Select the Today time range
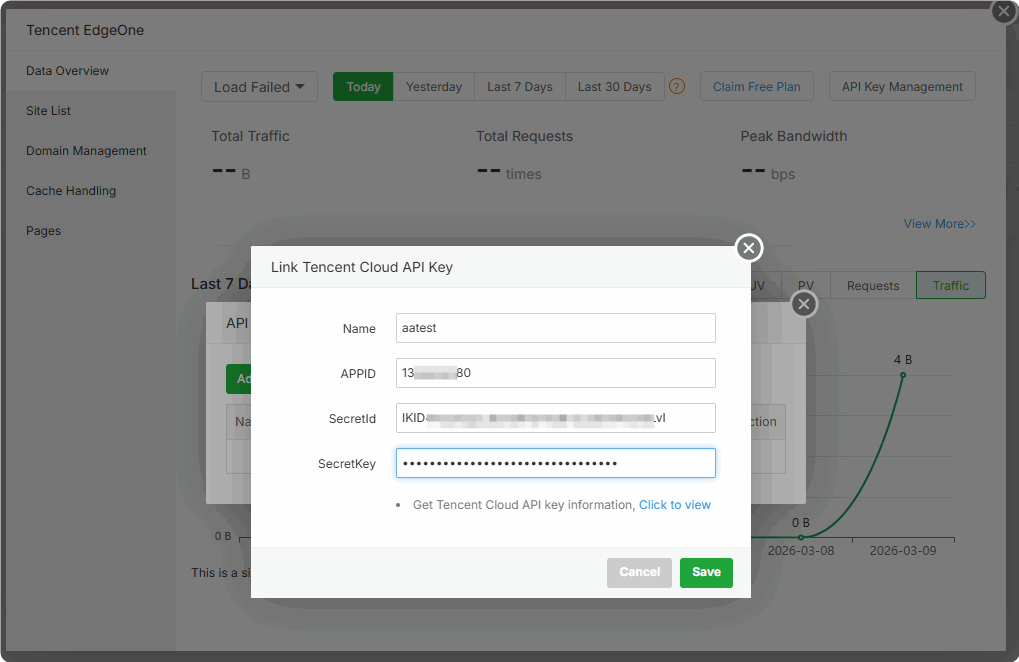The width and height of the screenshot is (1019, 662). [x=363, y=86]
